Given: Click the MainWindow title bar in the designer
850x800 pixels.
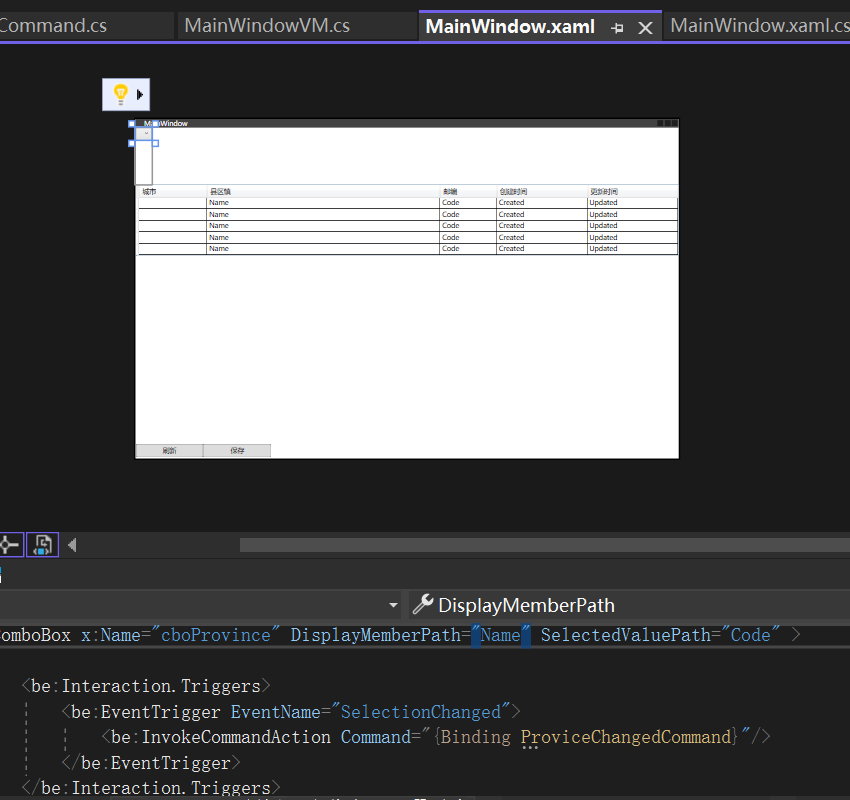Looking at the screenshot, I should [407, 124].
